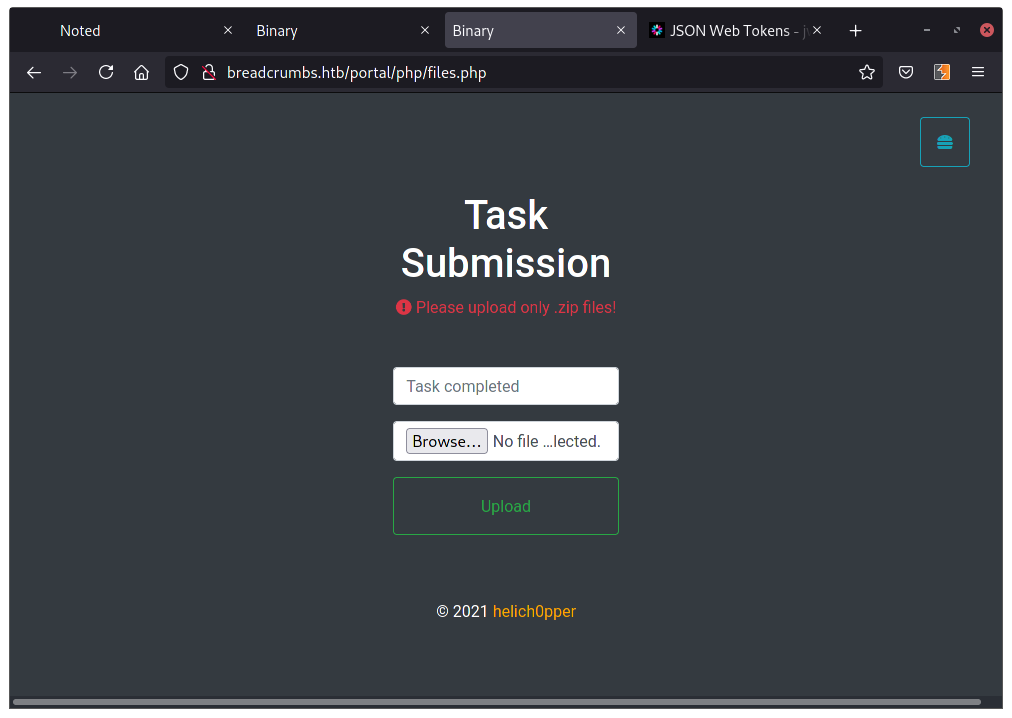Click the insecure connection padlock icon
Screen dimensions: 1012x718
coord(208,72)
